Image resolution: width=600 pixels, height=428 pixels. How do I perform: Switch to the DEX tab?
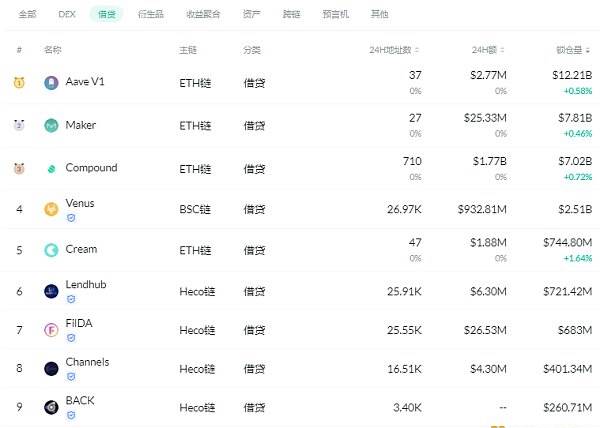pos(67,15)
